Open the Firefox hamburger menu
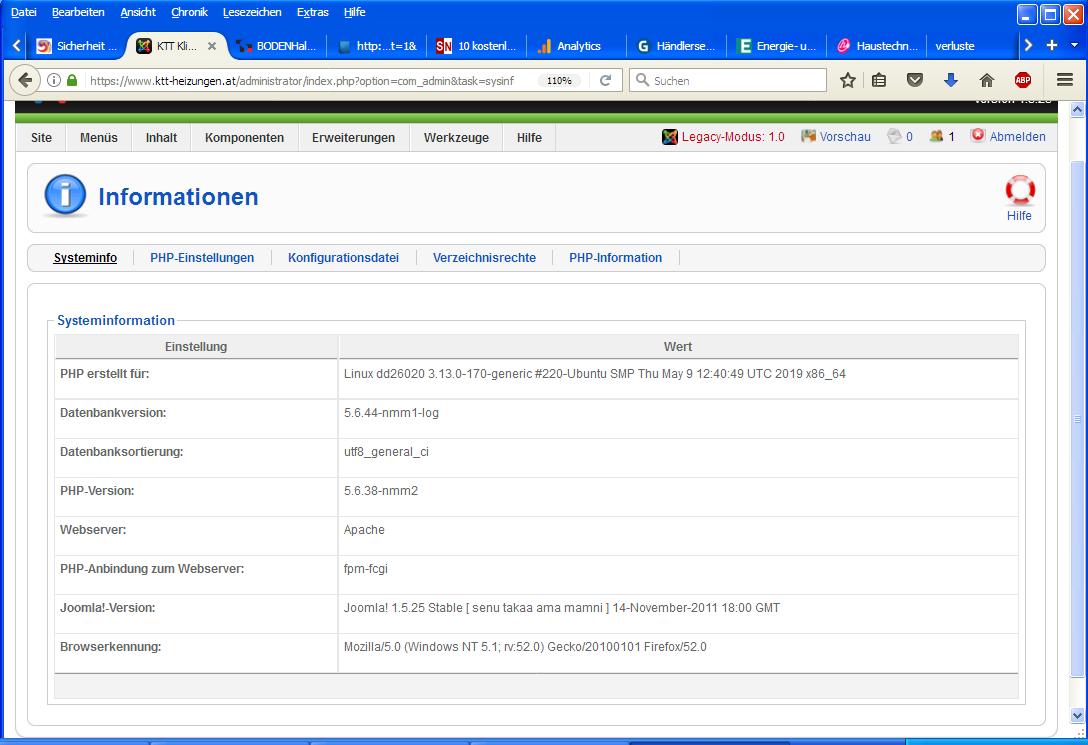This screenshot has height=745, width=1088. (1065, 80)
